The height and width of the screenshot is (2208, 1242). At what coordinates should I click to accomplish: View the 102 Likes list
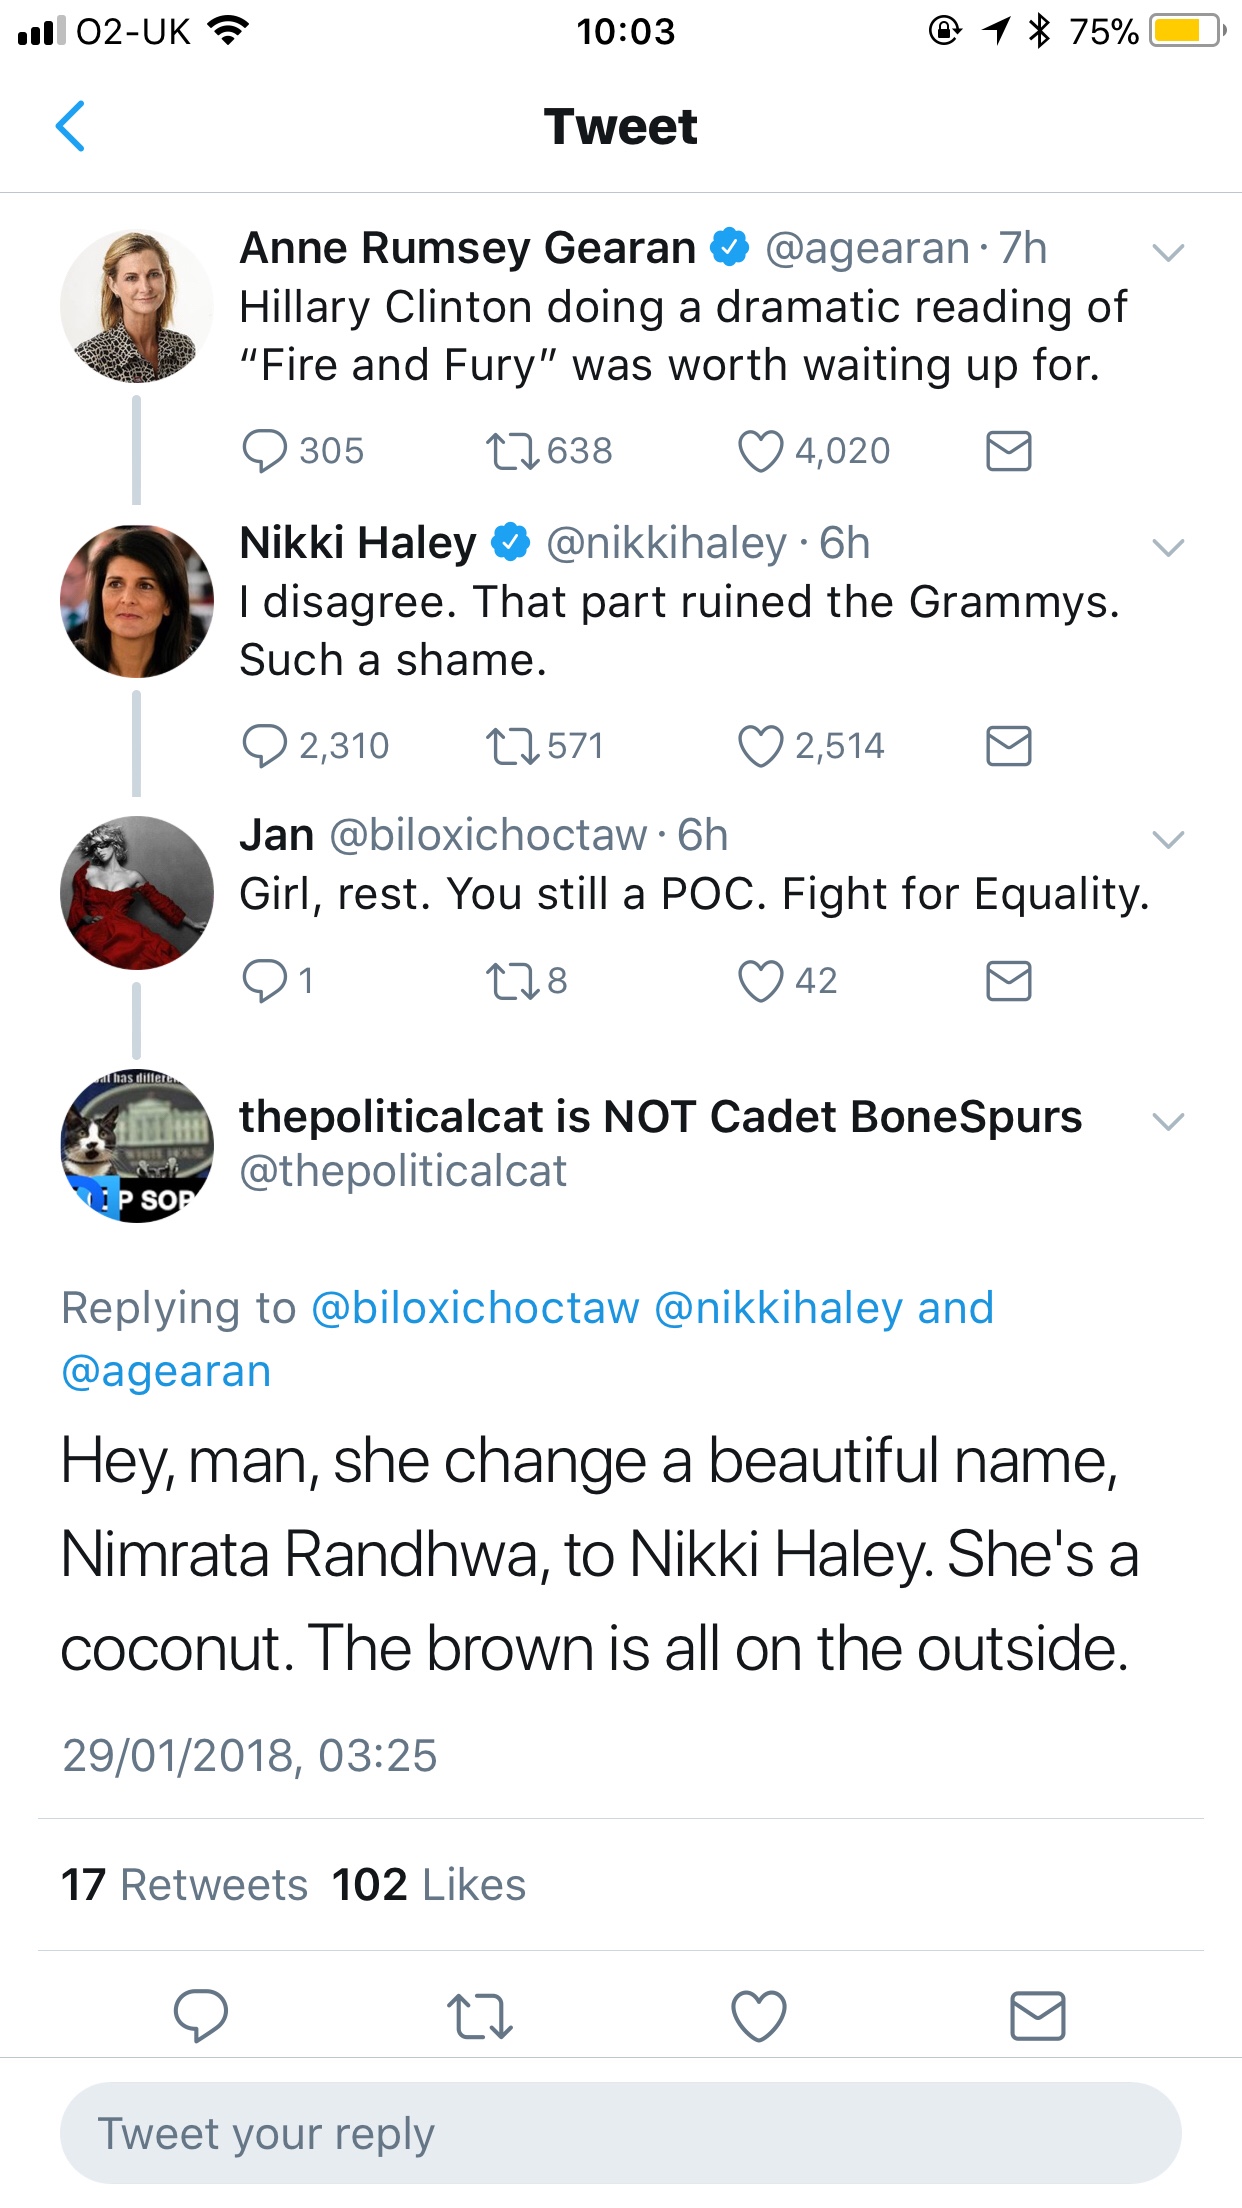pos(429,1885)
